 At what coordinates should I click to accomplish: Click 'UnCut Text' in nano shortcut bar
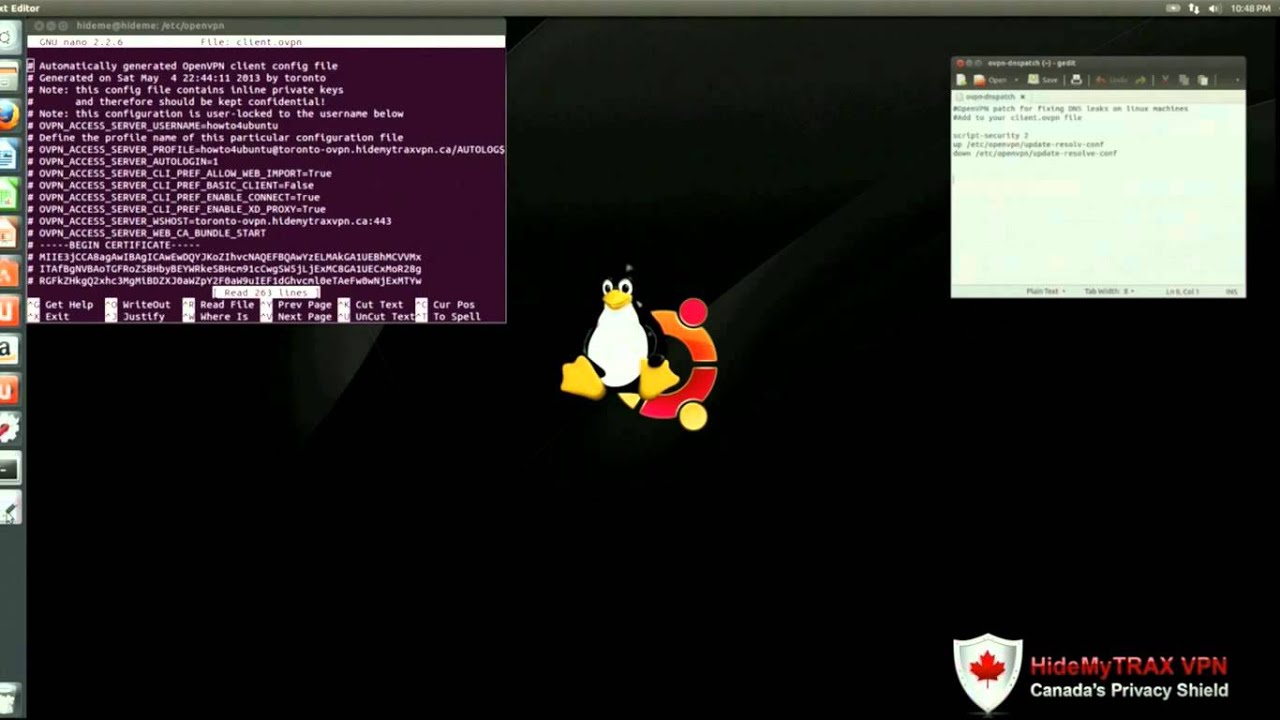coord(385,317)
